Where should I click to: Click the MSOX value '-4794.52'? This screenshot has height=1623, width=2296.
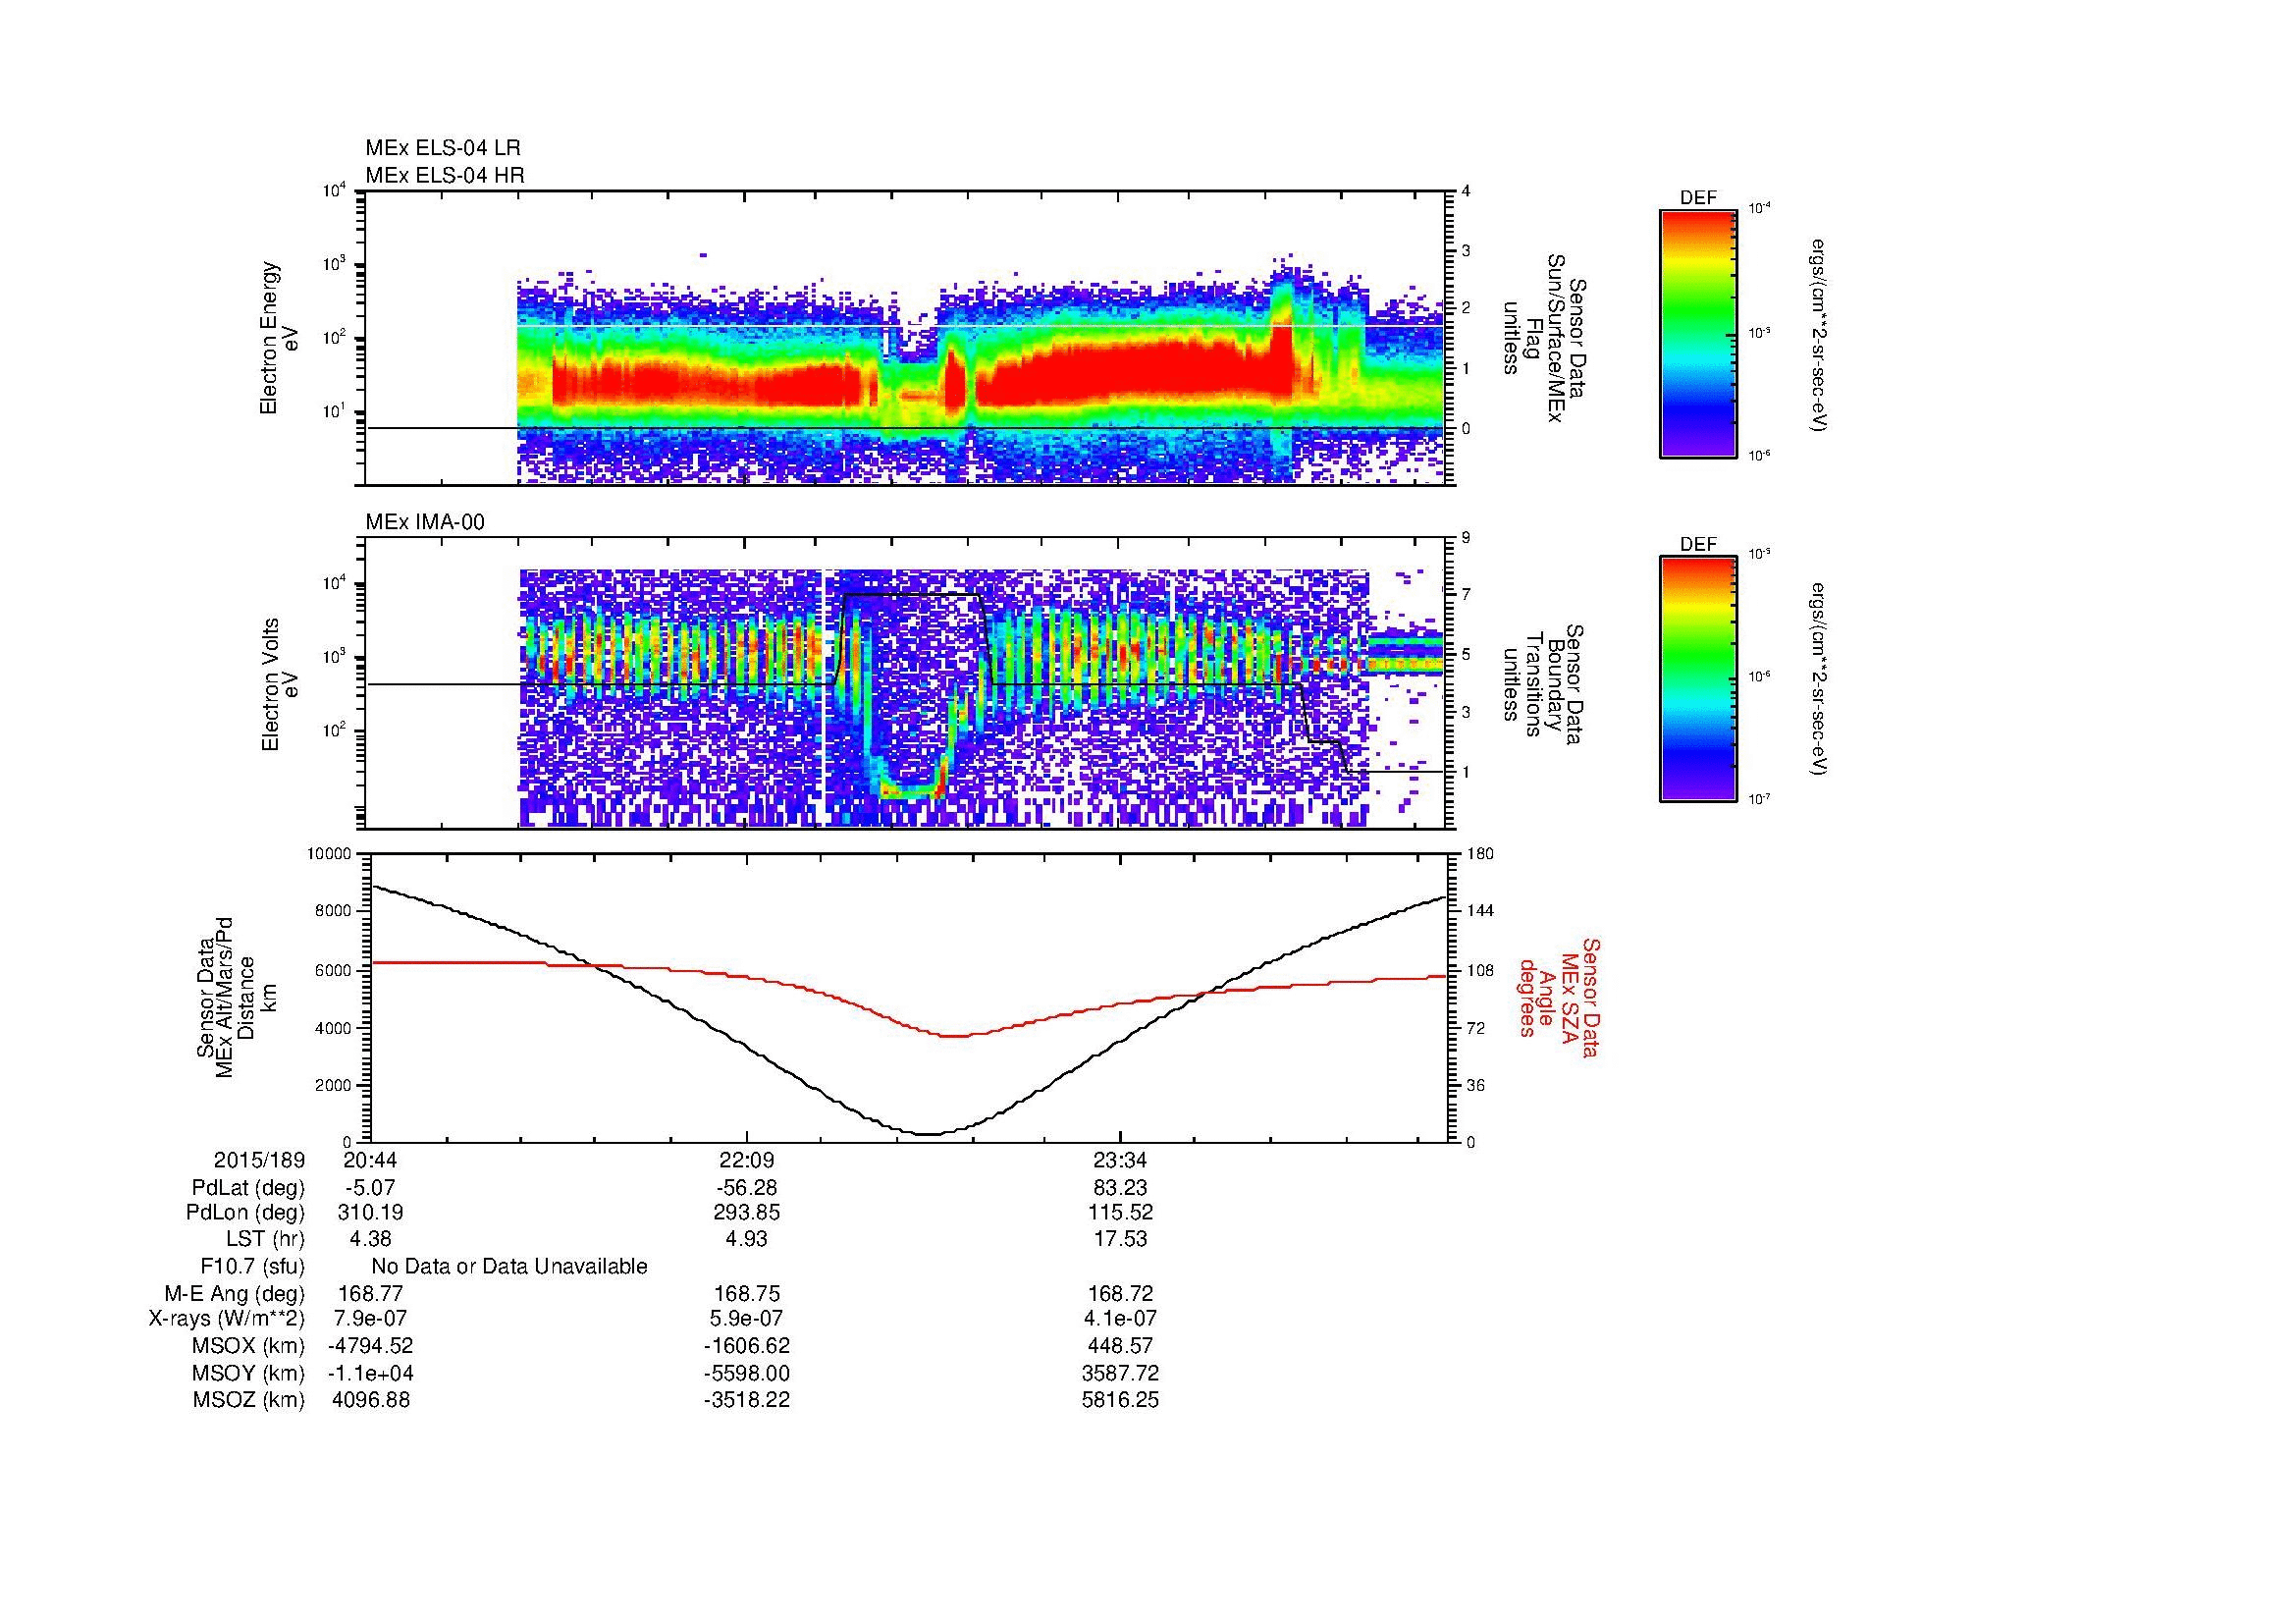click(370, 1347)
